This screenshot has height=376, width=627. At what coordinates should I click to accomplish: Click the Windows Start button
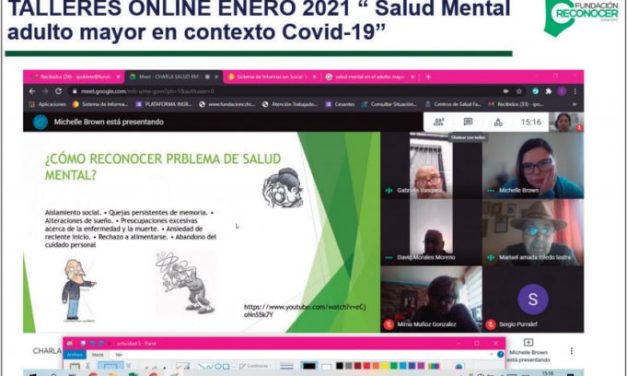pos(33,374)
